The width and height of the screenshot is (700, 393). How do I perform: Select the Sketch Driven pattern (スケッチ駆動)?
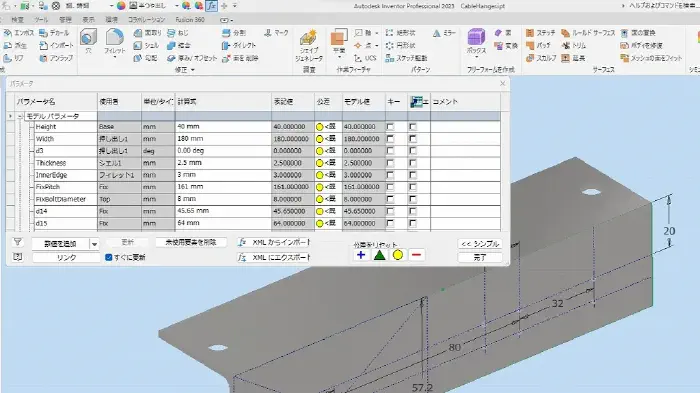tap(407, 58)
